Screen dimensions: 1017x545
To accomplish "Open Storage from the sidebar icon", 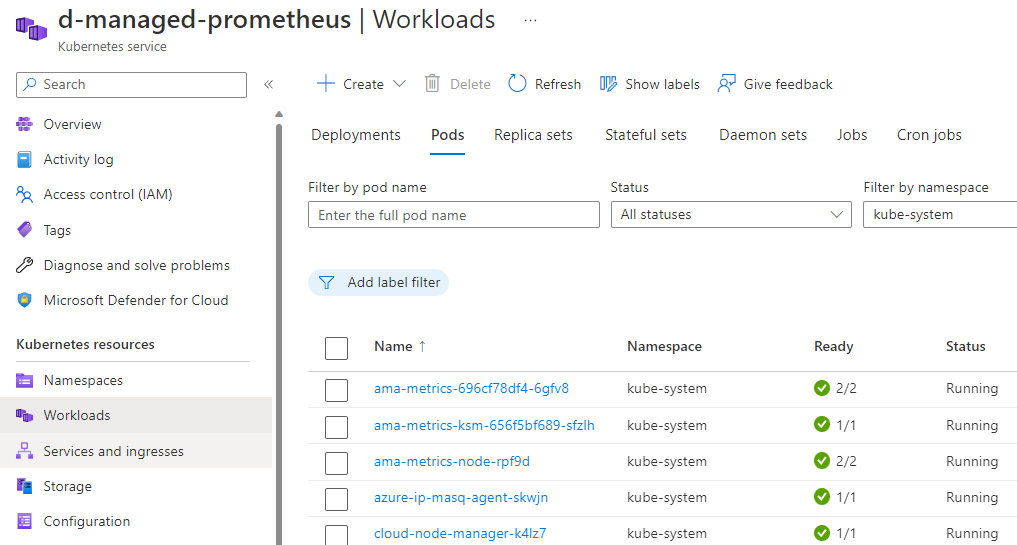I will pyautogui.click(x=25, y=486).
